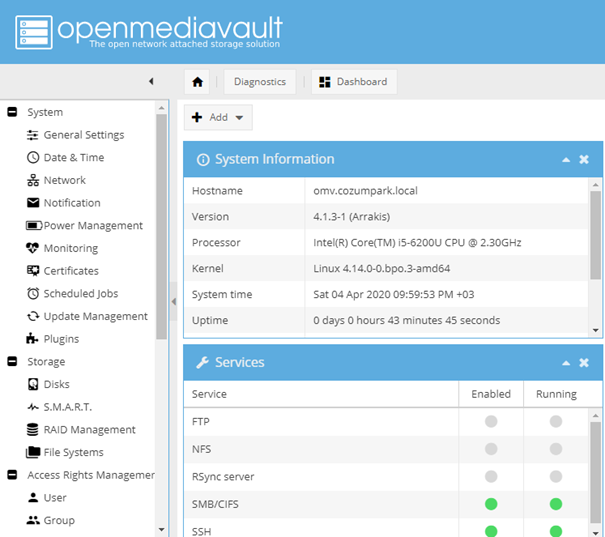Open File Systems page
This screenshot has width=605, height=537.
(73, 452)
